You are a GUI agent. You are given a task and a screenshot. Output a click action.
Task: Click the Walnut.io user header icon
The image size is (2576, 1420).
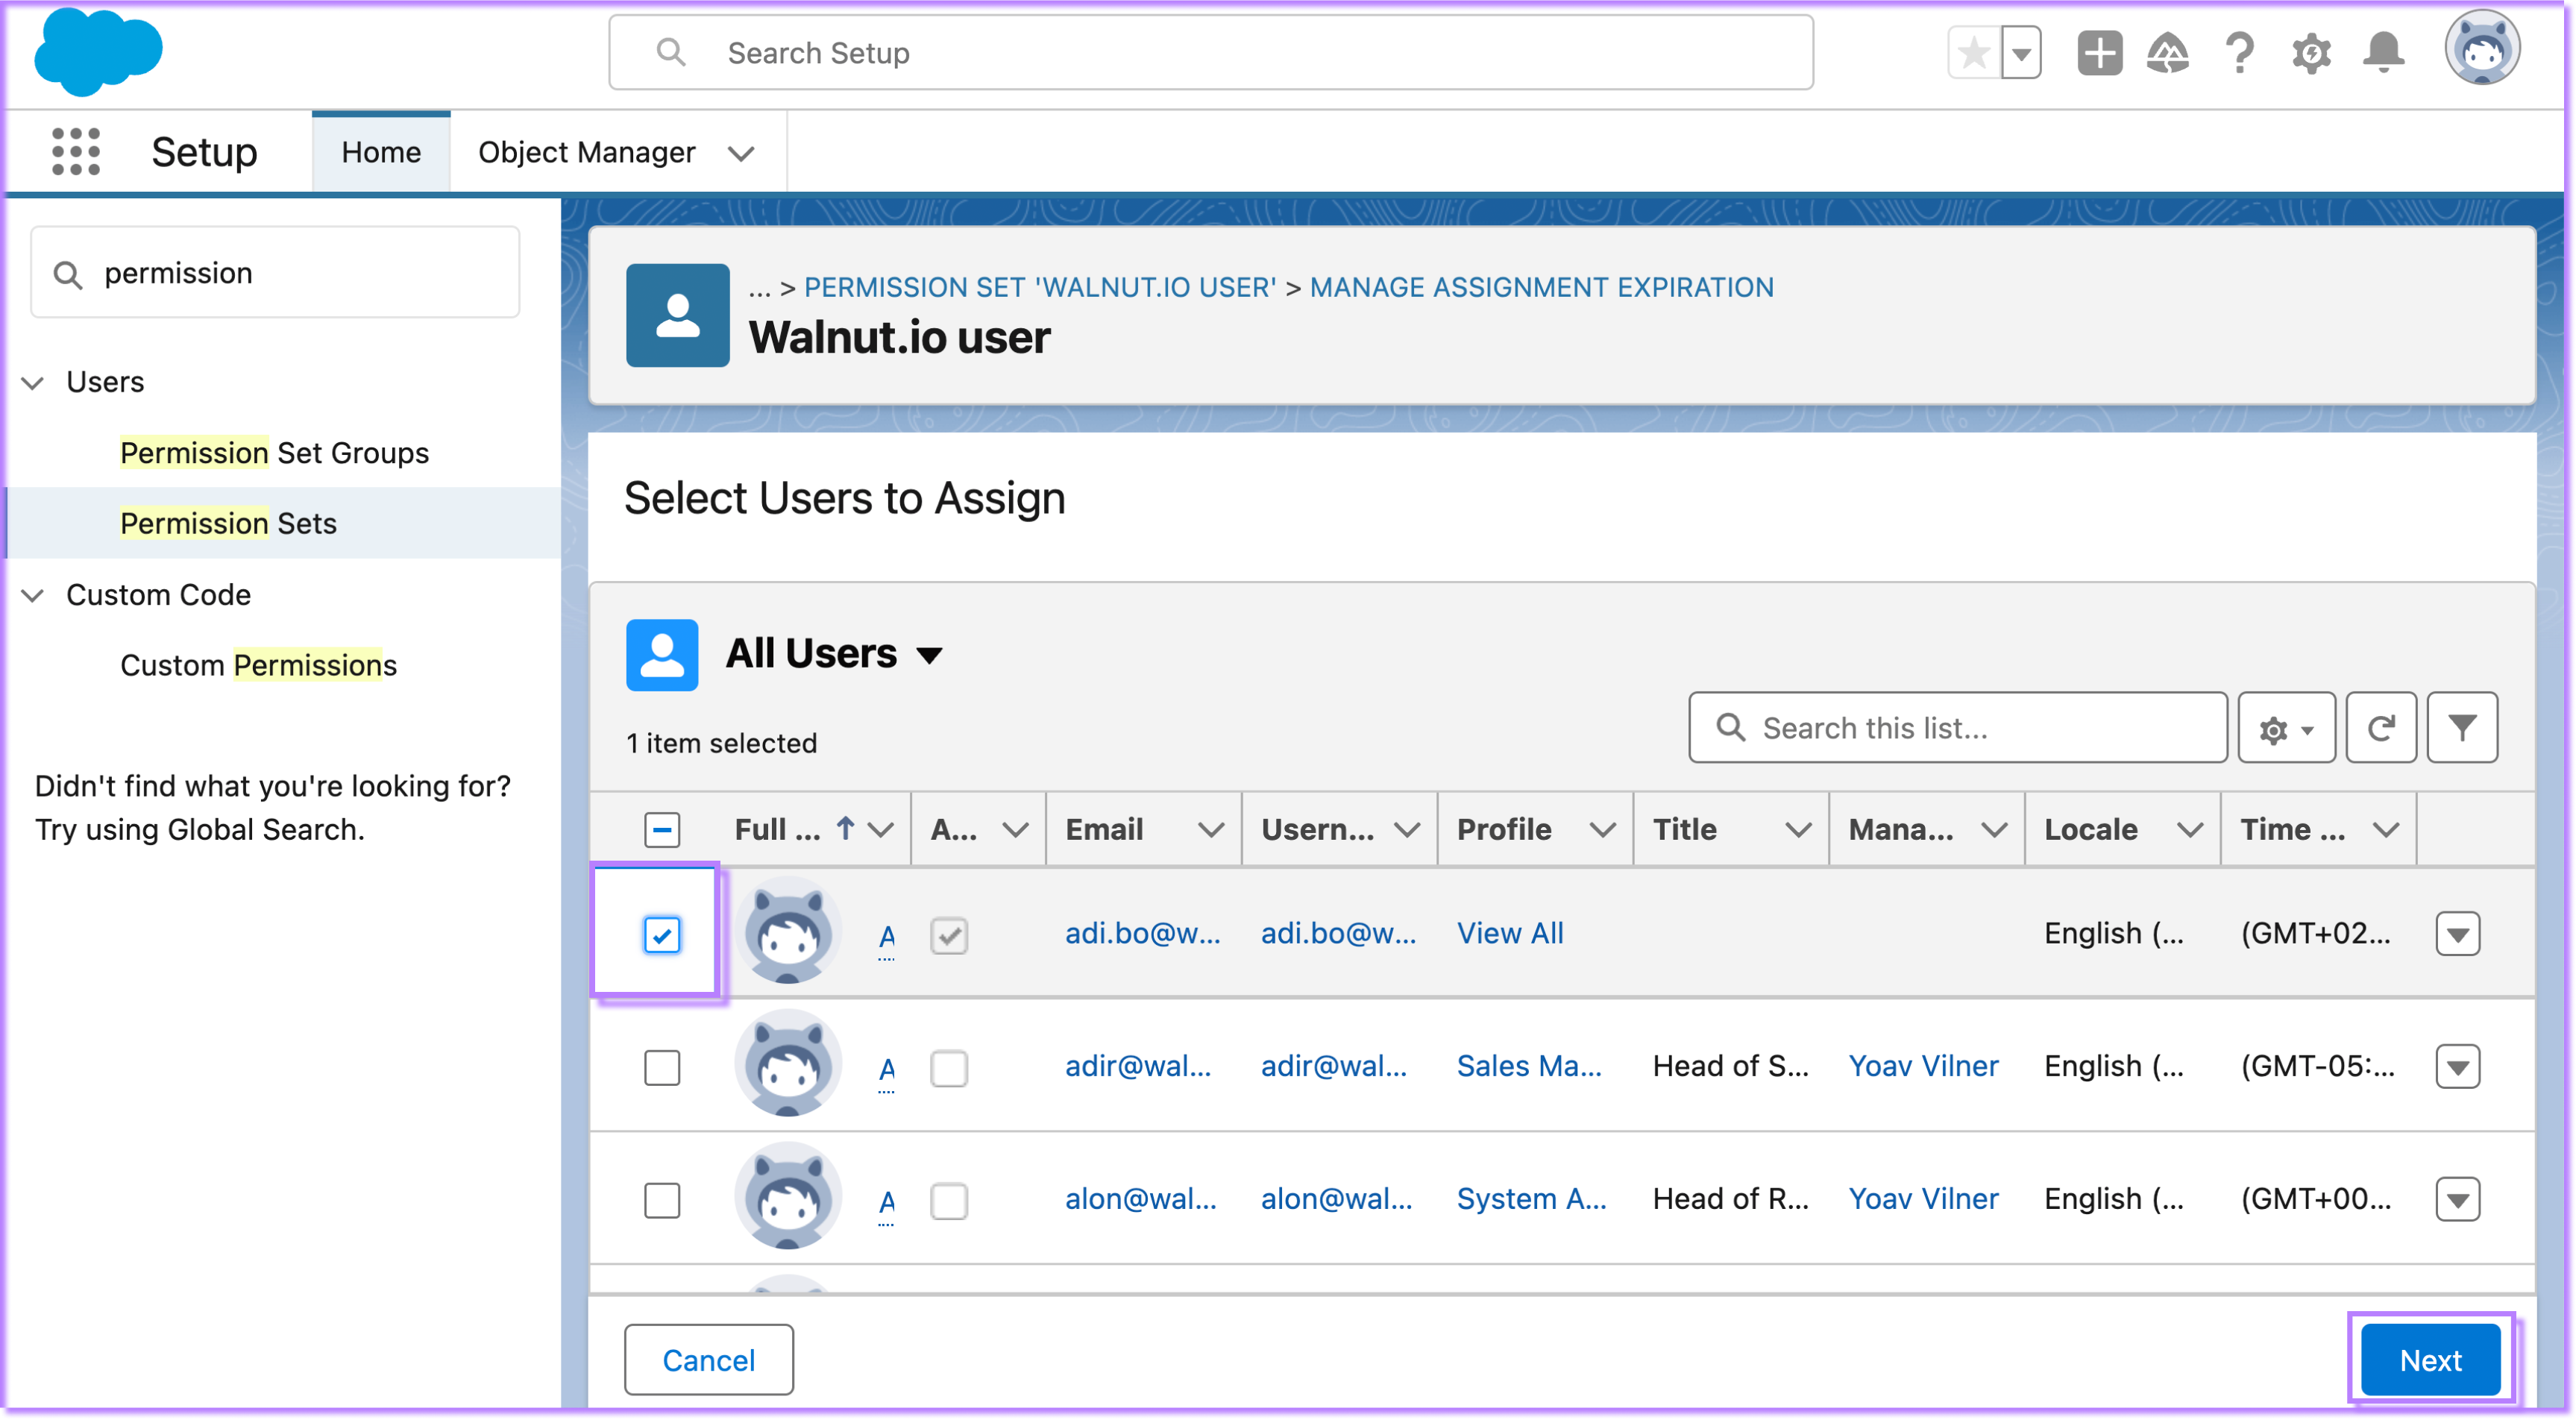coord(677,315)
